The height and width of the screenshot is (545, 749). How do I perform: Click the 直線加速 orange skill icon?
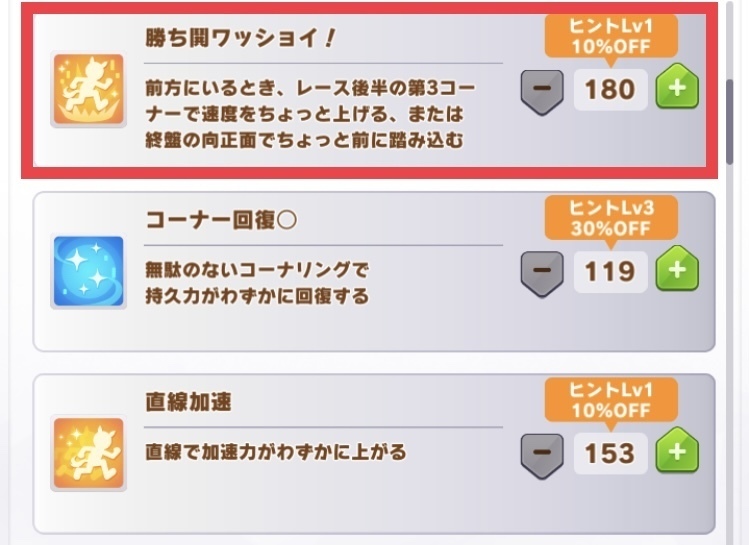tap(88, 453)
